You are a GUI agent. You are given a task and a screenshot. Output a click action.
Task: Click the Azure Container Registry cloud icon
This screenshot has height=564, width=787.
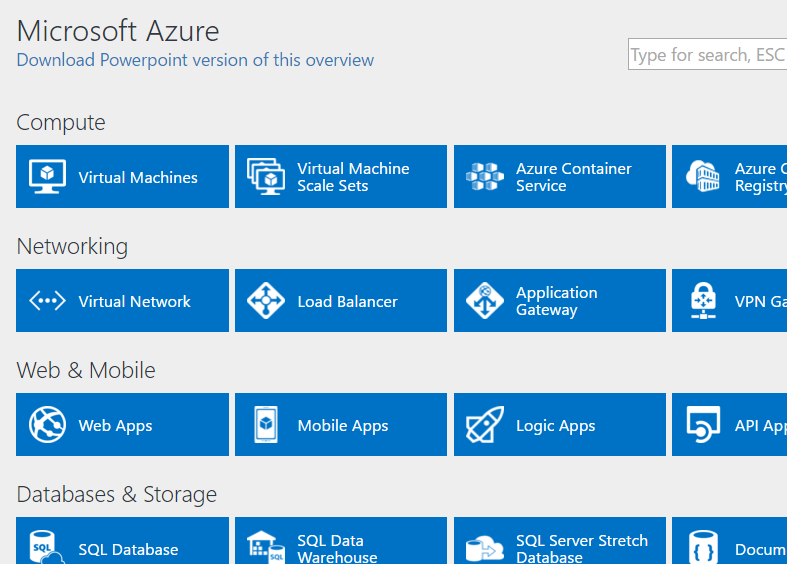tap(703, 176)
